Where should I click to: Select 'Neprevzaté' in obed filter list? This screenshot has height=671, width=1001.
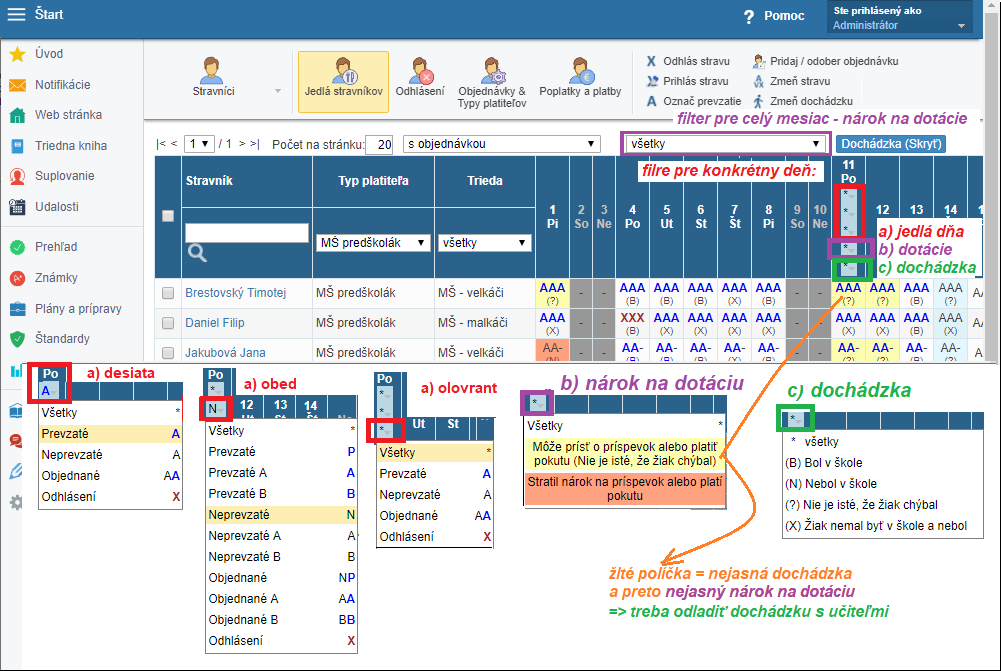[x=282, y=515]
